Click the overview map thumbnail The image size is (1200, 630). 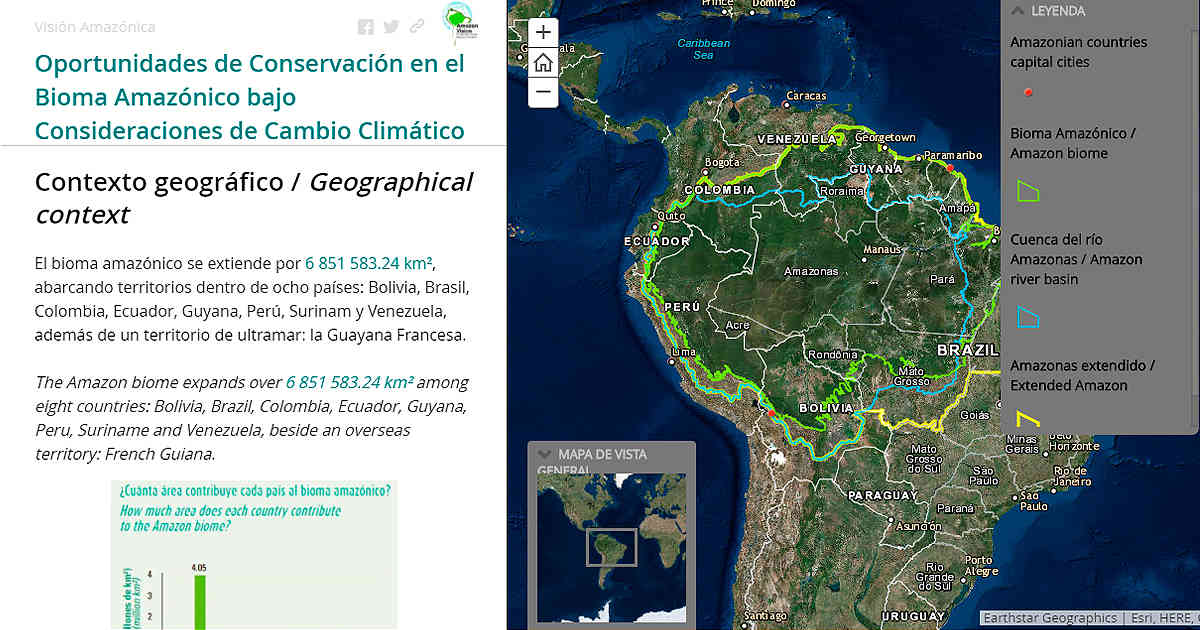click(x=612, y=548)
